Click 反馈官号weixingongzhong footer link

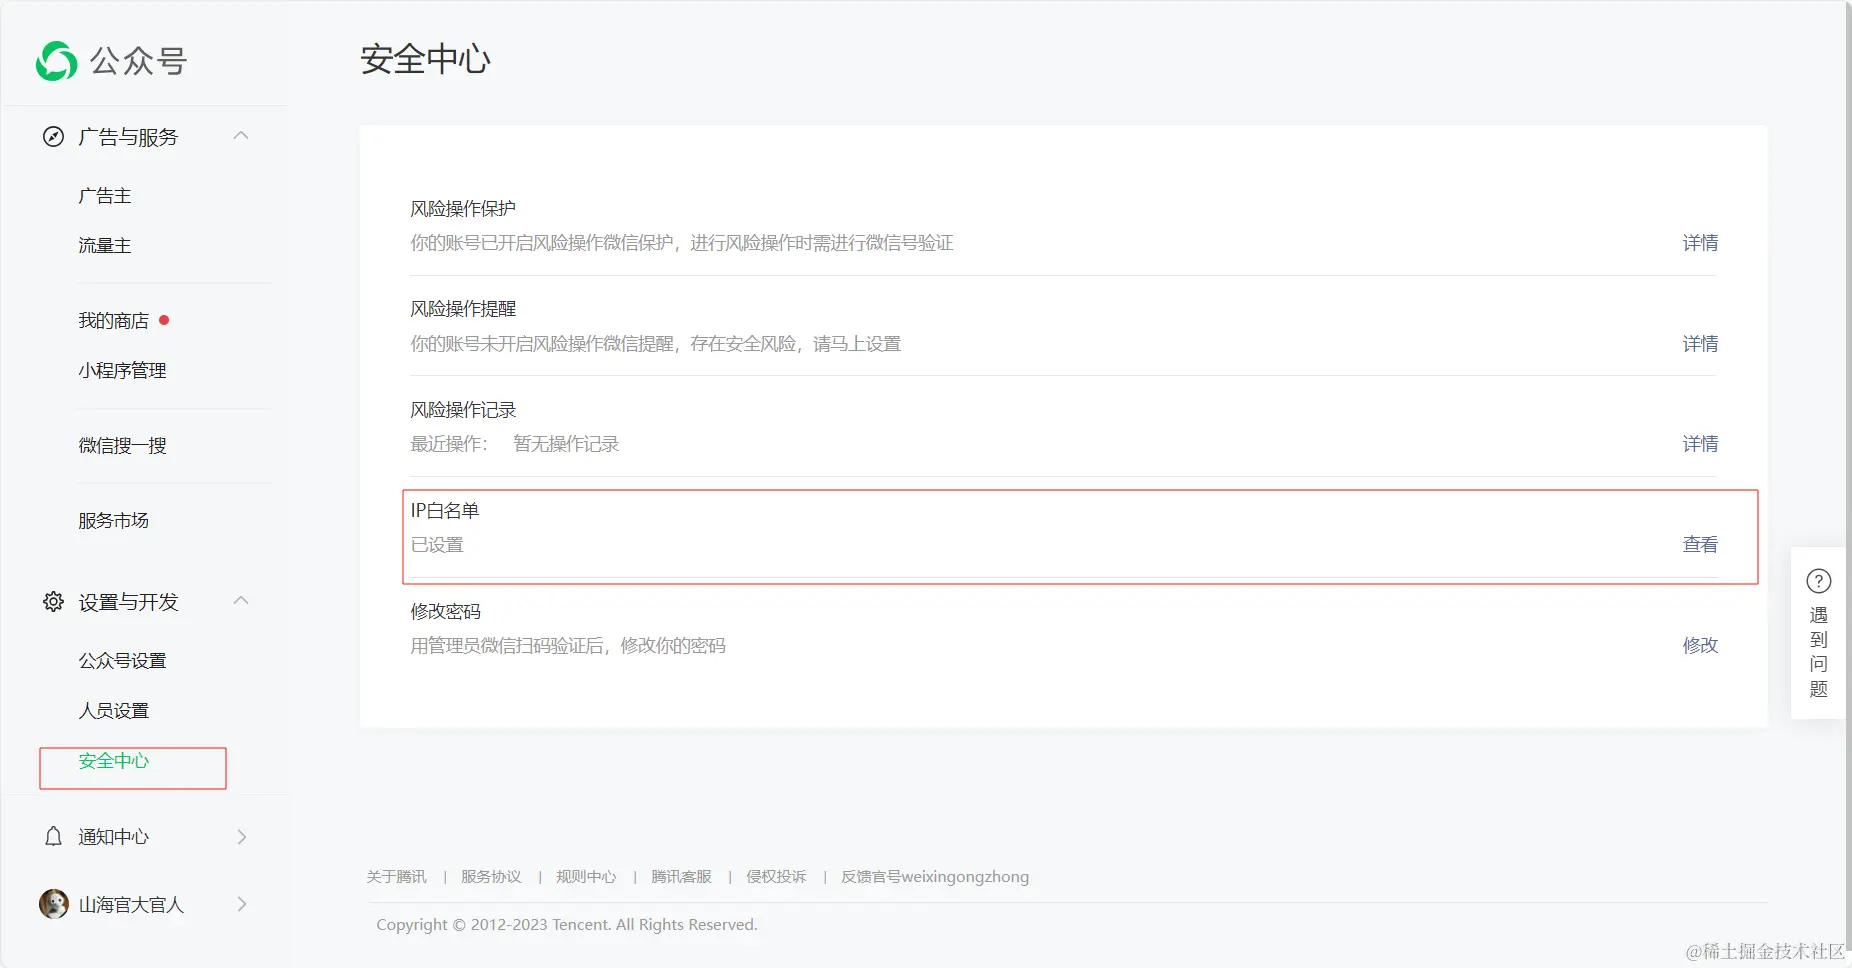point(935,876)
